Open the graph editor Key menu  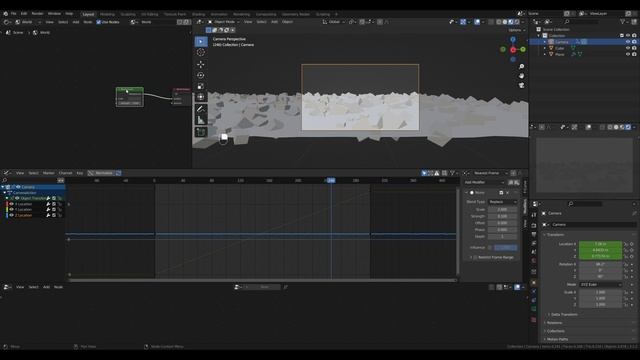coord(80,173)
